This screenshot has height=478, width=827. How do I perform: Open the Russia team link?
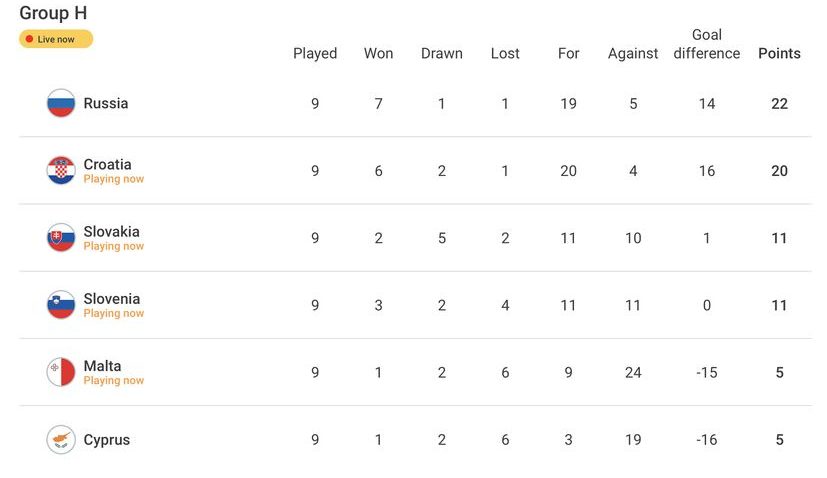pos(106,103)
